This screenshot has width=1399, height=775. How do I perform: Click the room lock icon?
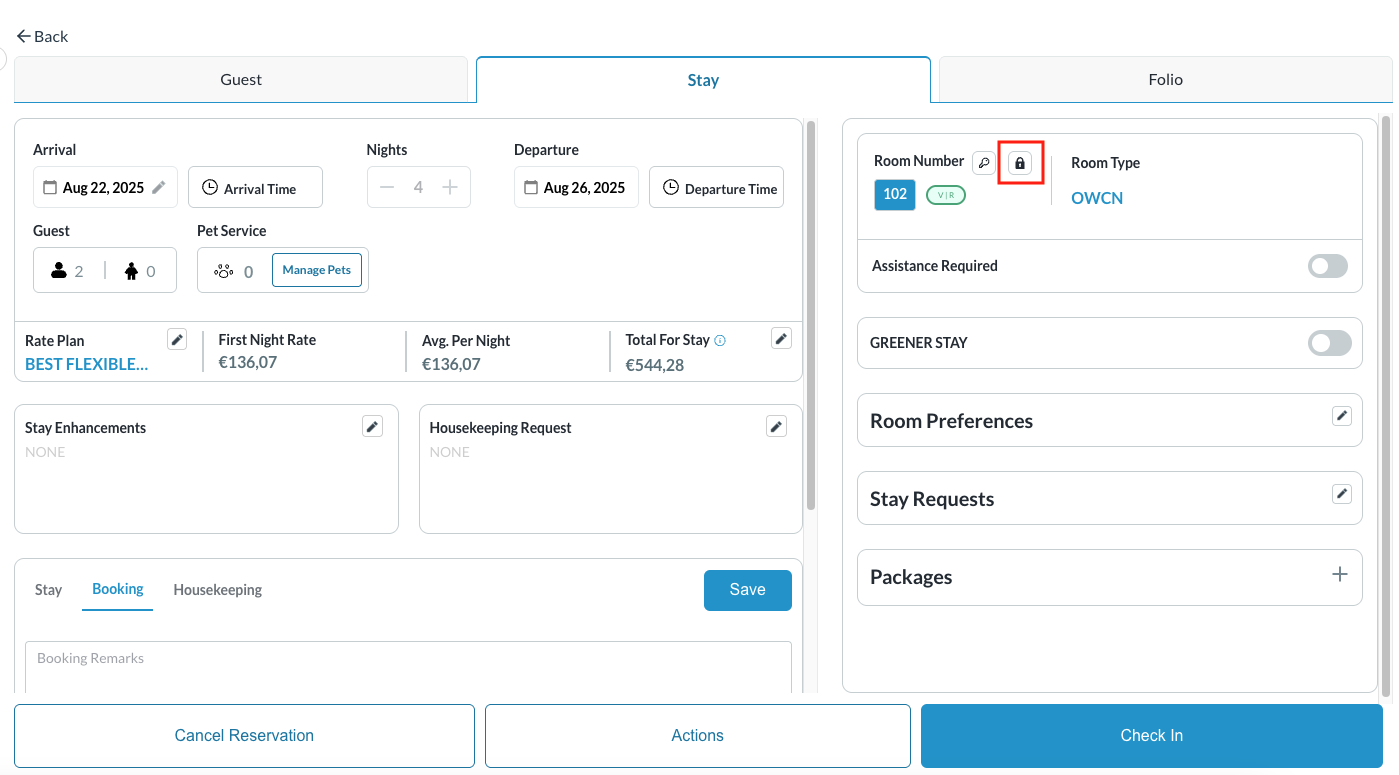click(1019, 163)
